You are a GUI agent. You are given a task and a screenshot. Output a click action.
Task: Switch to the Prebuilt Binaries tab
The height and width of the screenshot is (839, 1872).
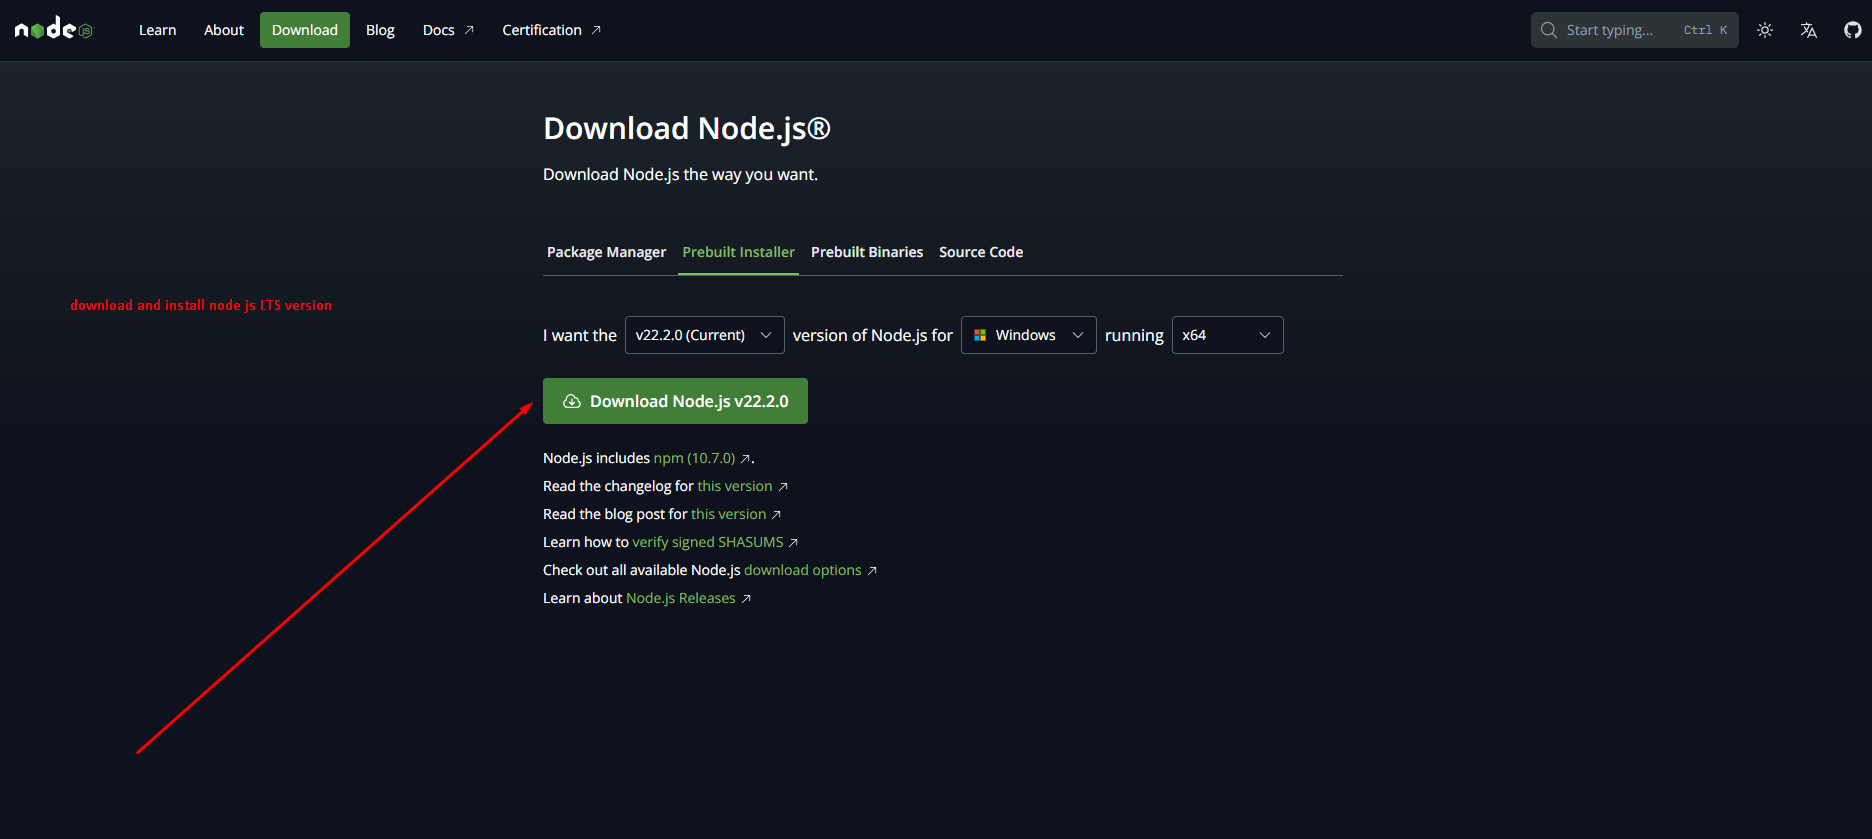(x=866, y=252)
